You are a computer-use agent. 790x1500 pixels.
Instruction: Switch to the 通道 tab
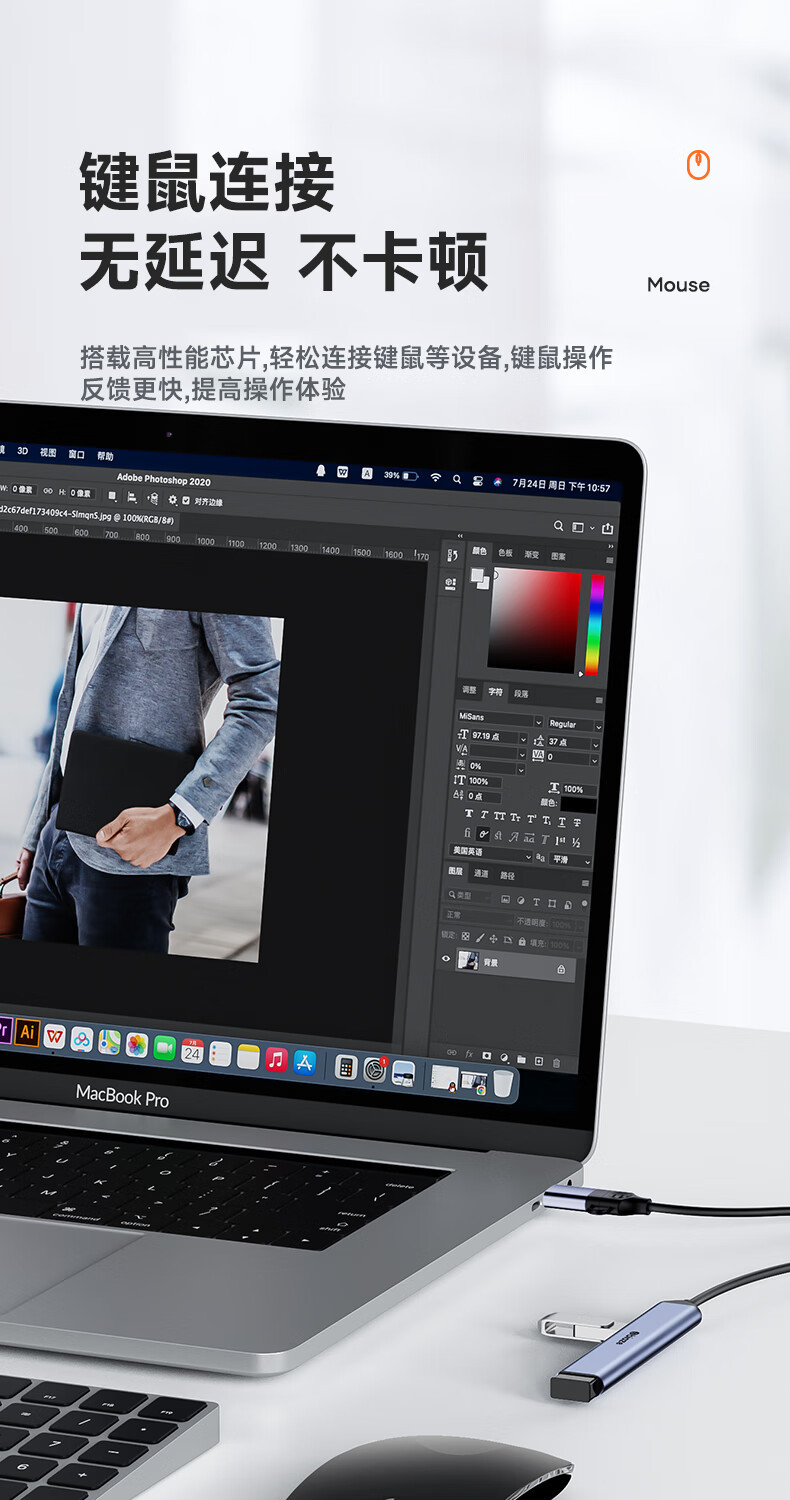coord(481,874)
